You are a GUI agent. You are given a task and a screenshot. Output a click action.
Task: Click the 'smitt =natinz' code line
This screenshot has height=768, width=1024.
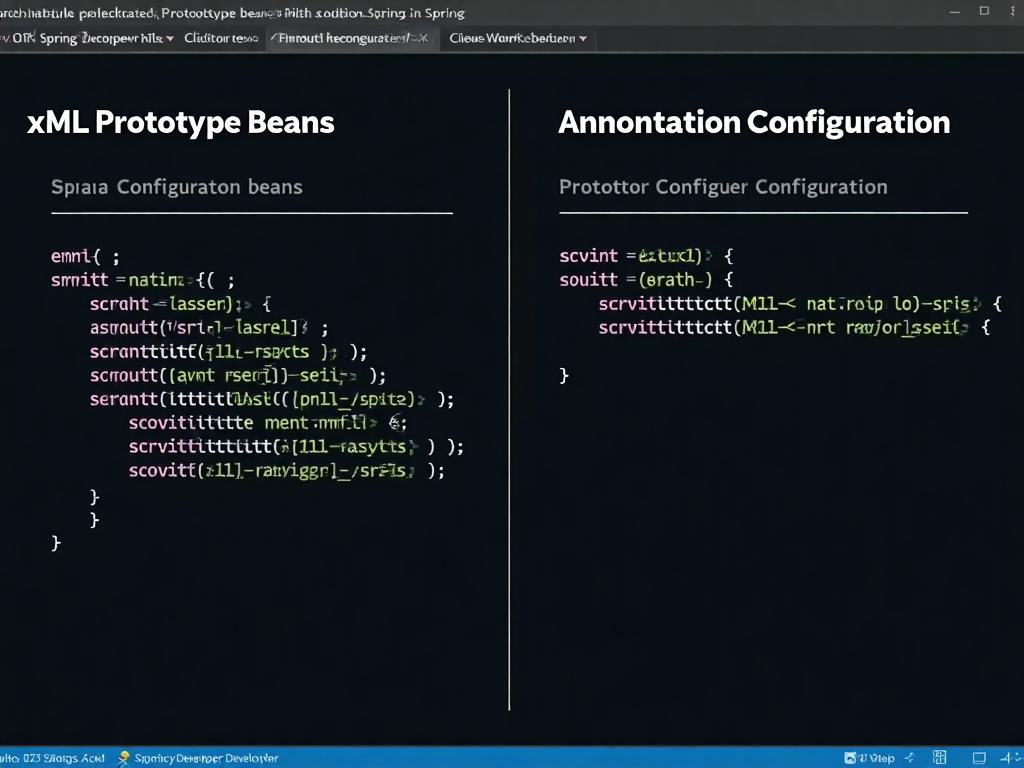pos(143,280)
